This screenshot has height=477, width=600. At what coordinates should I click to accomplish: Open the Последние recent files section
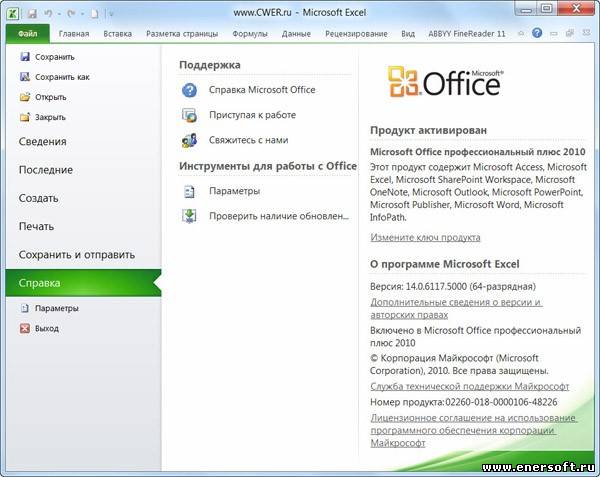point(46,170)
